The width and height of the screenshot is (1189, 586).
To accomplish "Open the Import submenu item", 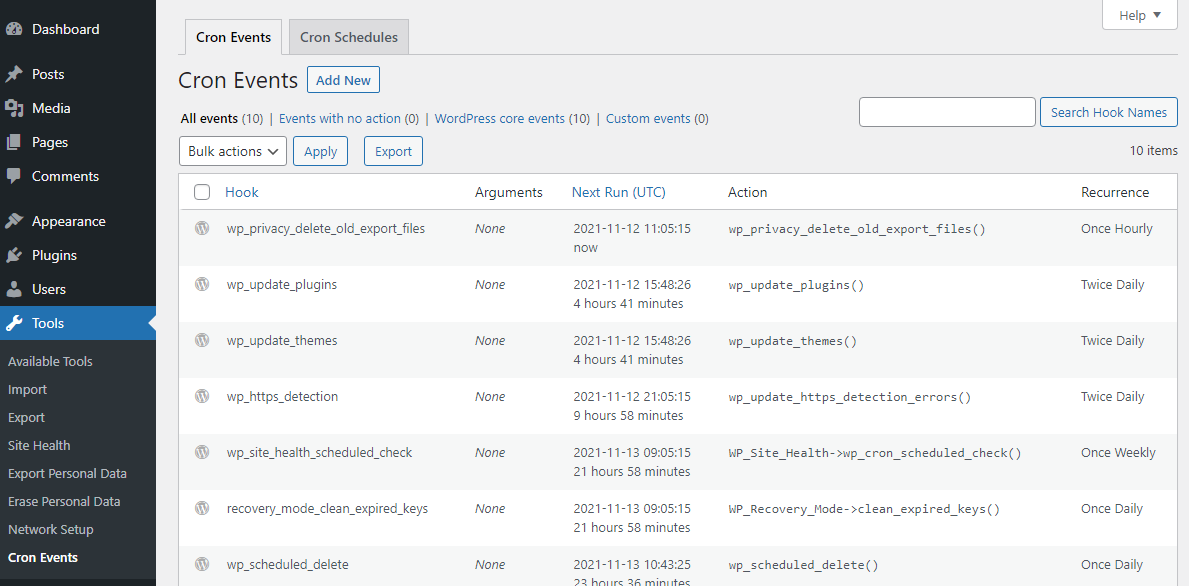I will 27,390.
